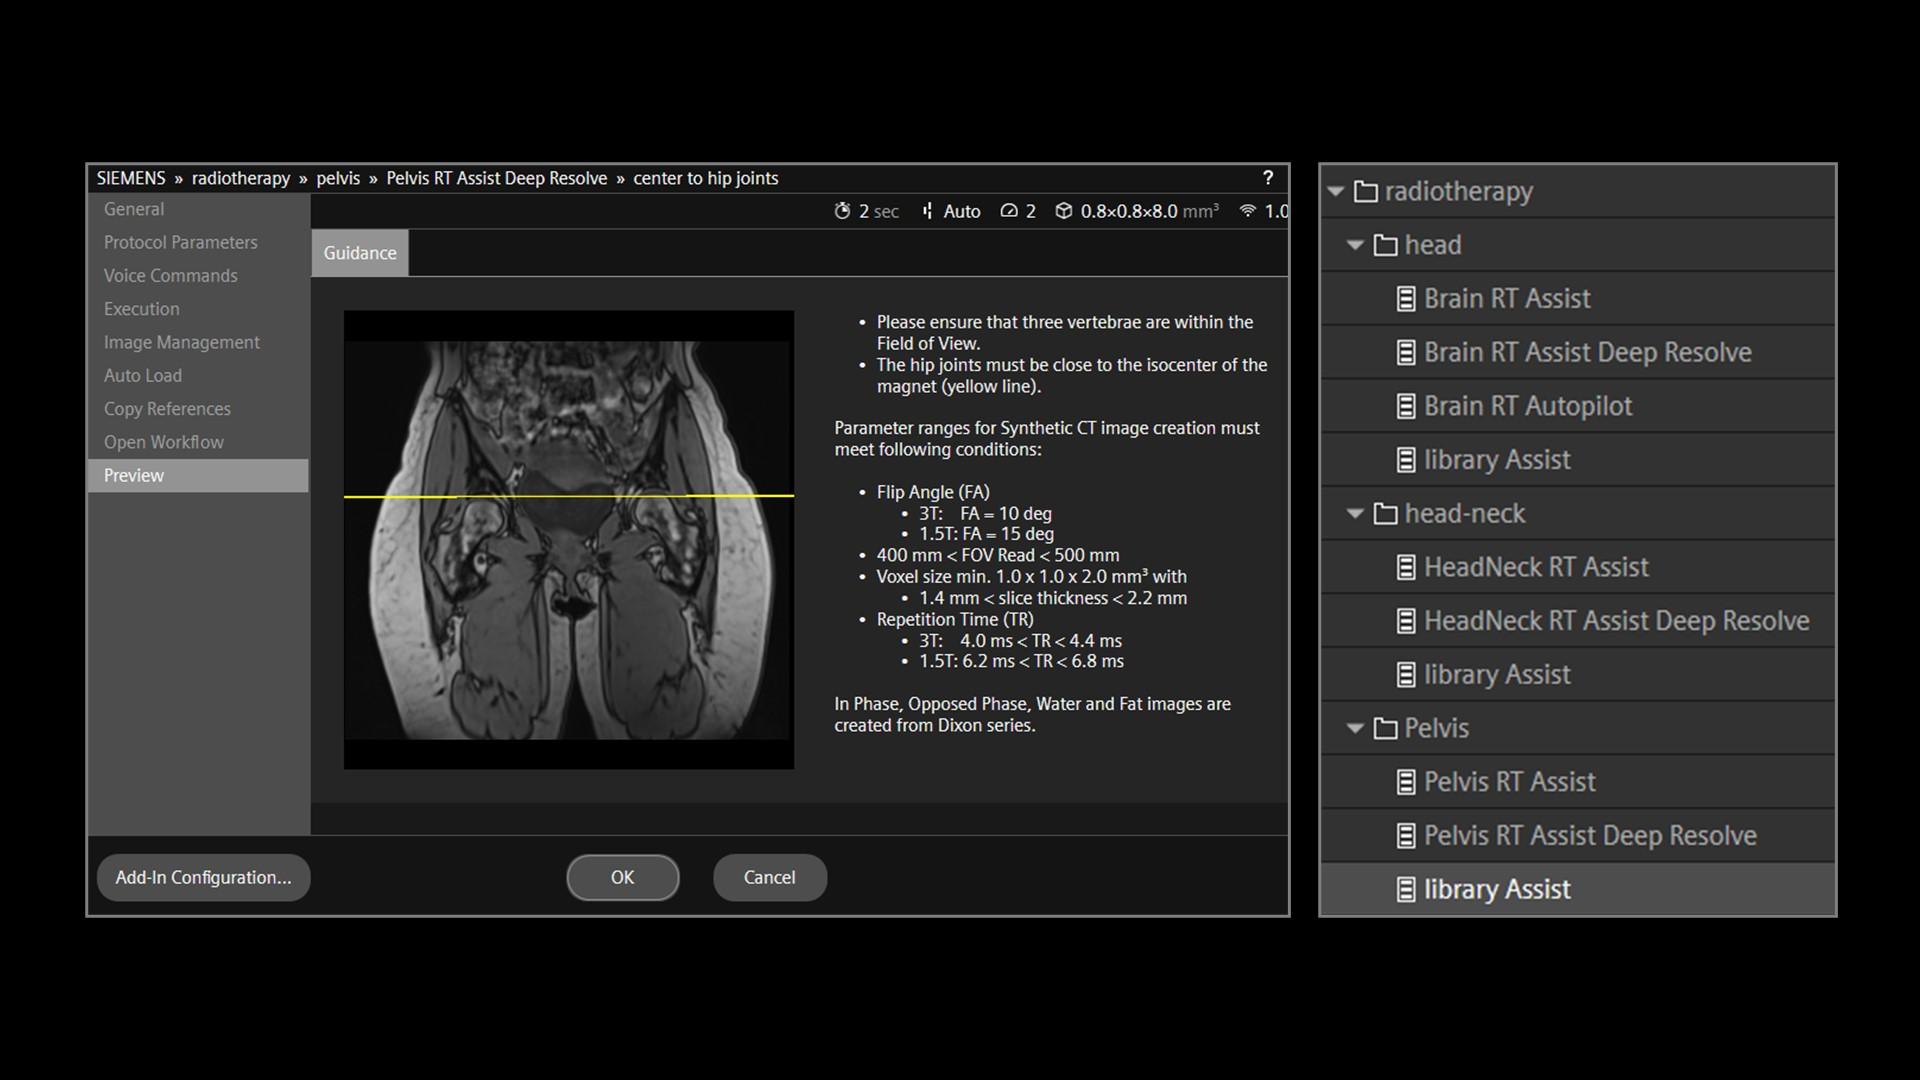Image resolution: width=1920 pixels, height=1080 pixels.
Task: Click the voxel size cube icon
Action: 1064,211
